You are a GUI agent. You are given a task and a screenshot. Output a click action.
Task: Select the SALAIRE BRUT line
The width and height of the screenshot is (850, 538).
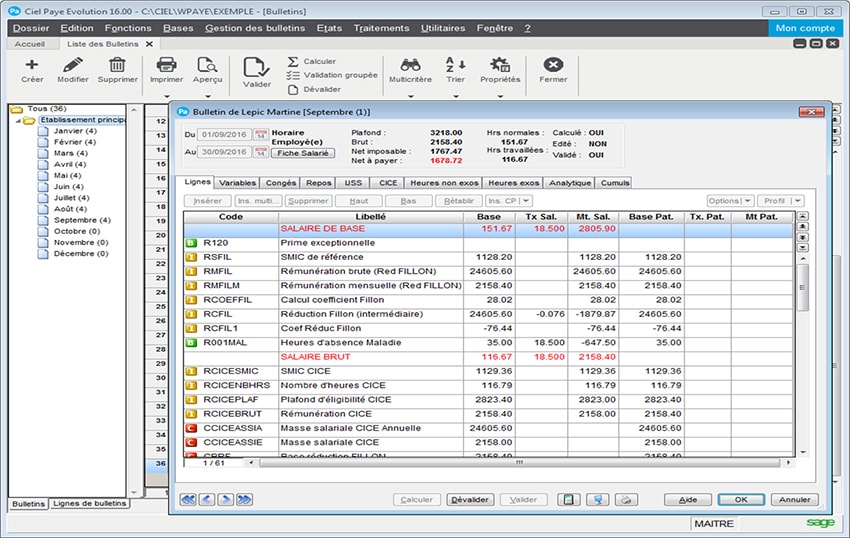[488, 357]
